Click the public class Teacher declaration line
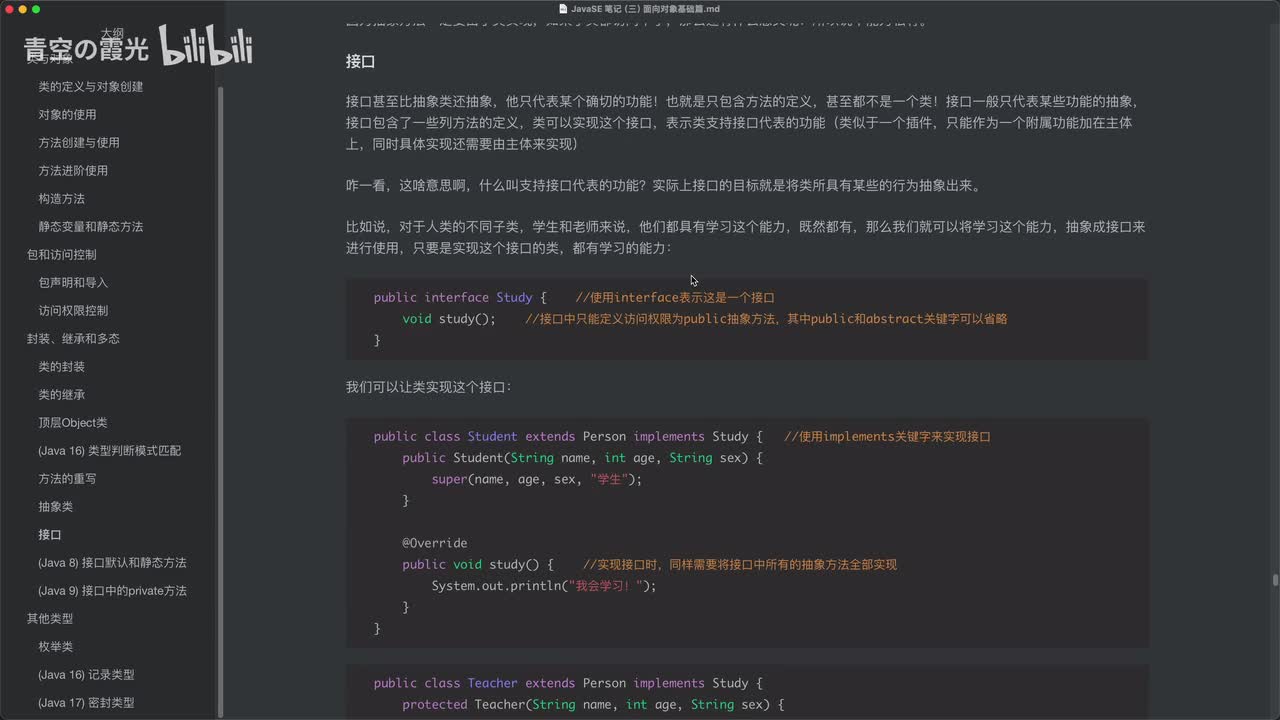1280x720 pixels. 568,683
